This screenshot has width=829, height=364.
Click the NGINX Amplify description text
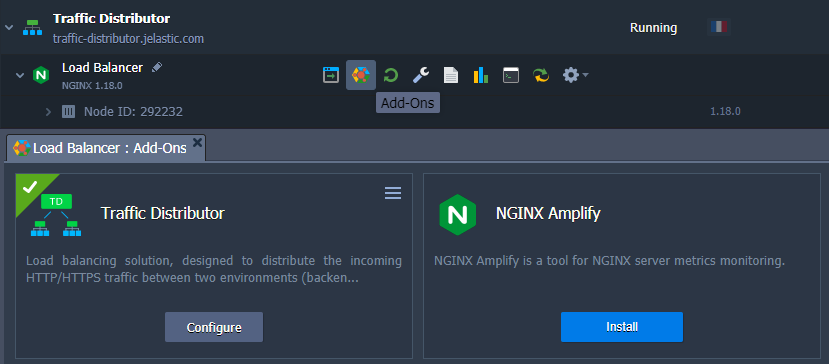point(610,261)
